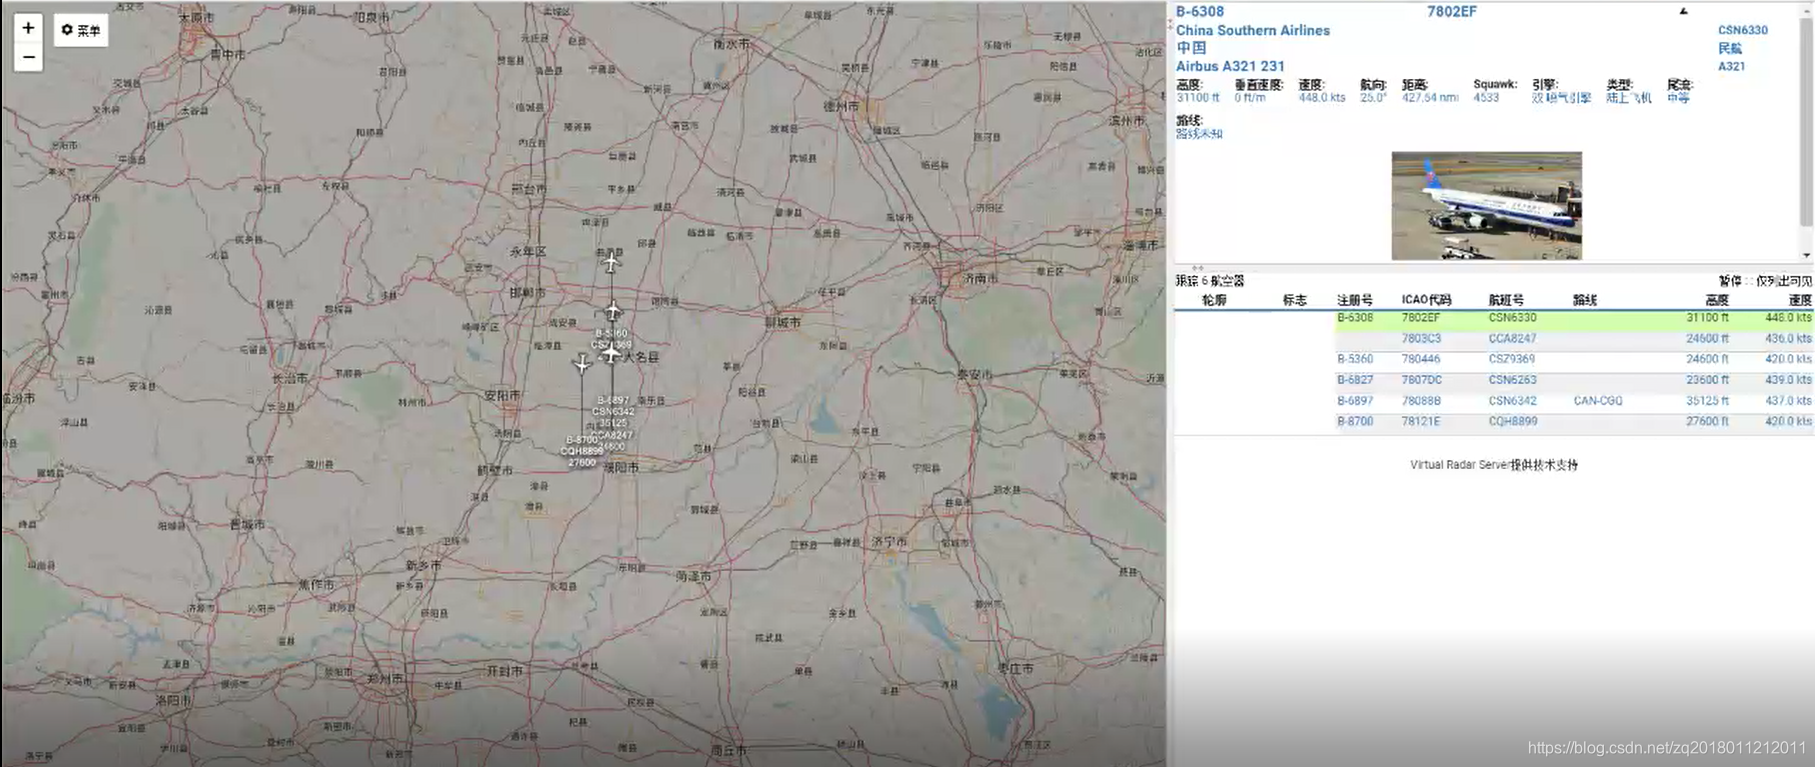This screenshot has height=767, width=1815.
Task: Sort the list by 速度 column
Action: pyautogui.click(x=1800, y=300)
